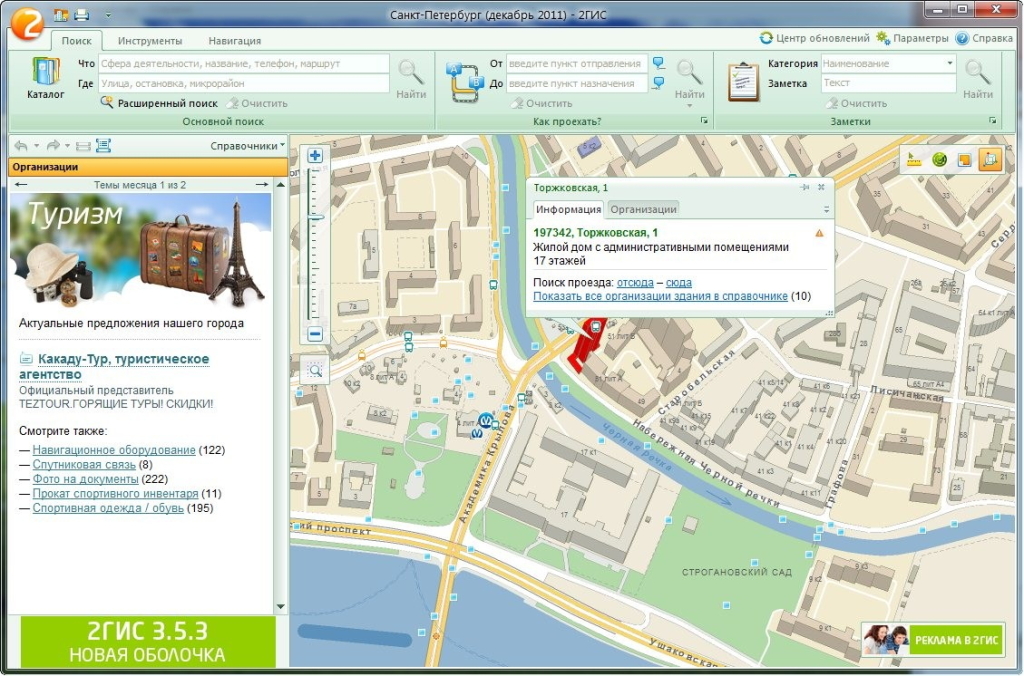Click the clipboard notes icon

(743, 82)
